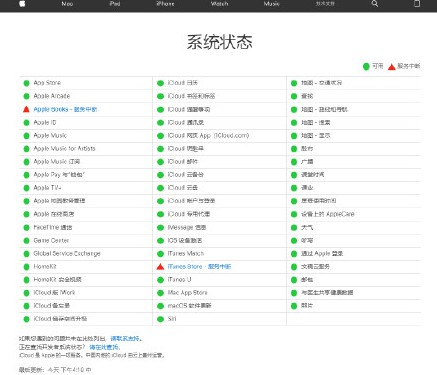This screenshot has height=375, width=437.
Task: Click the green dot beside Apple Music for Artists
Action: coord(26,149)
